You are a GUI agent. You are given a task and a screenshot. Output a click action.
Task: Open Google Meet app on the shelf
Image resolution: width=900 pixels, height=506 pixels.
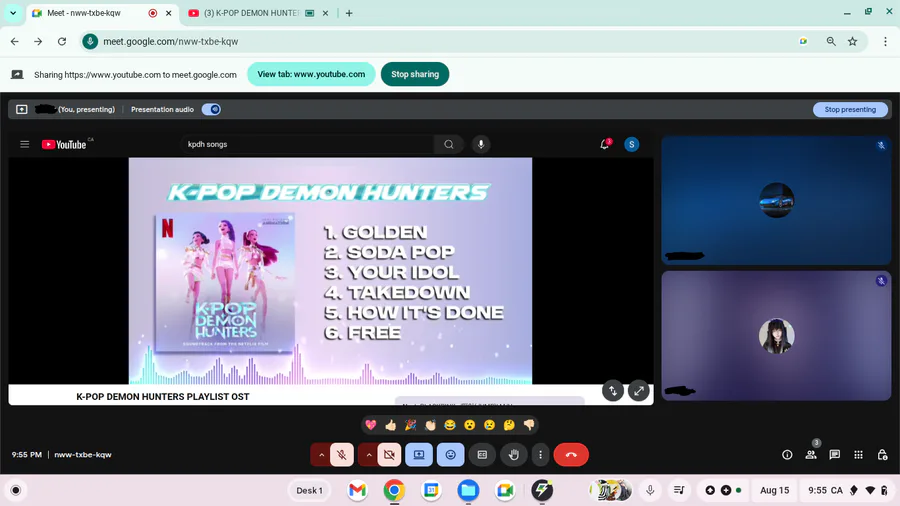505,491
